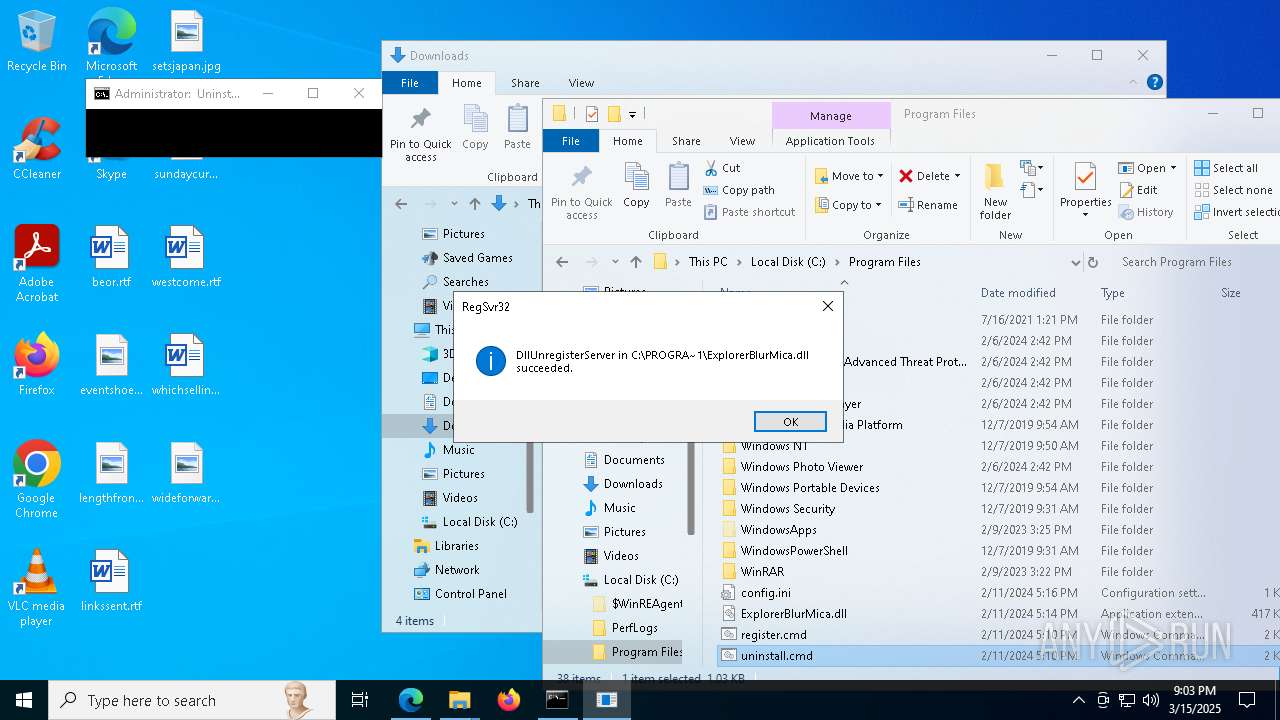Viewport: 1280px width, 720px height.
Task: Click Edit in the Open group
Action: point(1138,190)
